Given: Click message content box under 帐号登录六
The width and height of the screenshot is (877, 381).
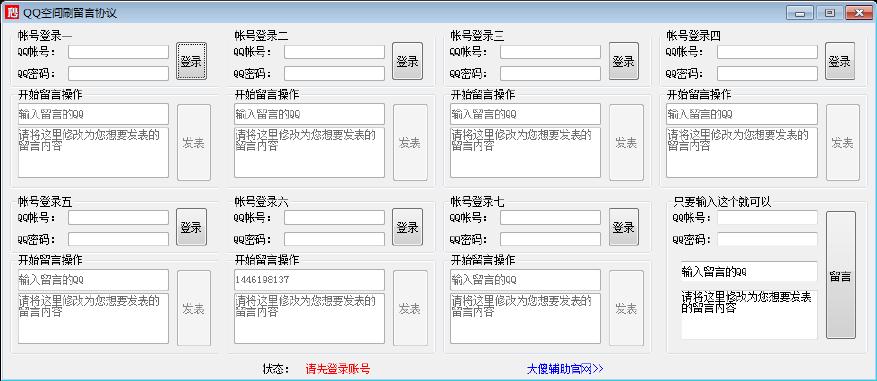Looking at the screenshot, I should pyautogui.click(x=309, y=318).
